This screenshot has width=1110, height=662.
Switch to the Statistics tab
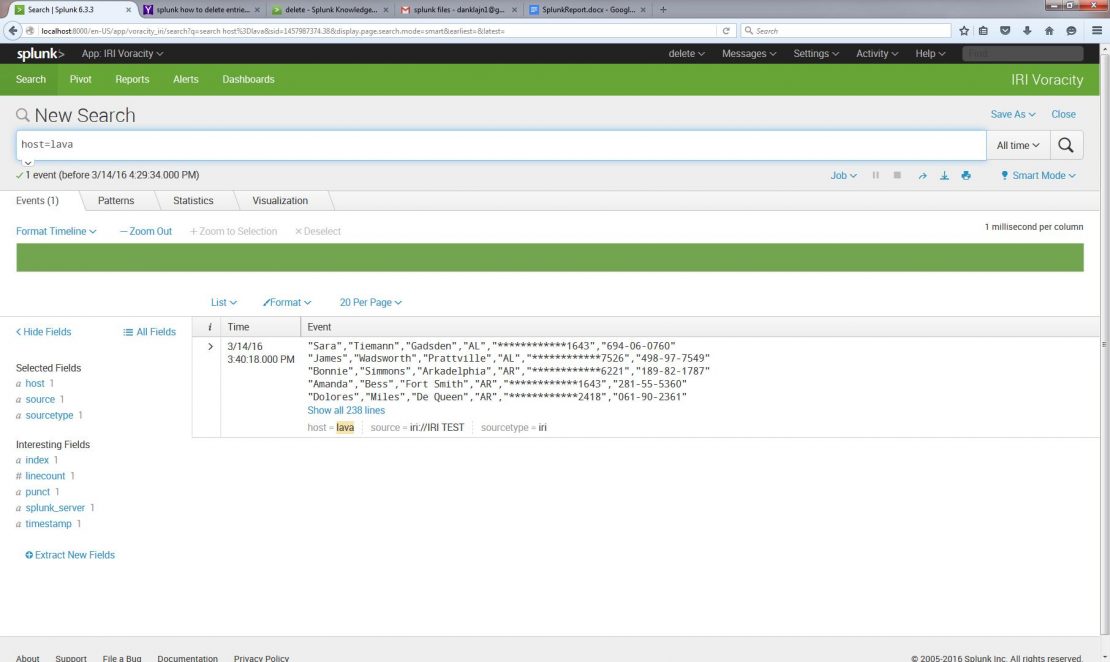pos(193,201)
